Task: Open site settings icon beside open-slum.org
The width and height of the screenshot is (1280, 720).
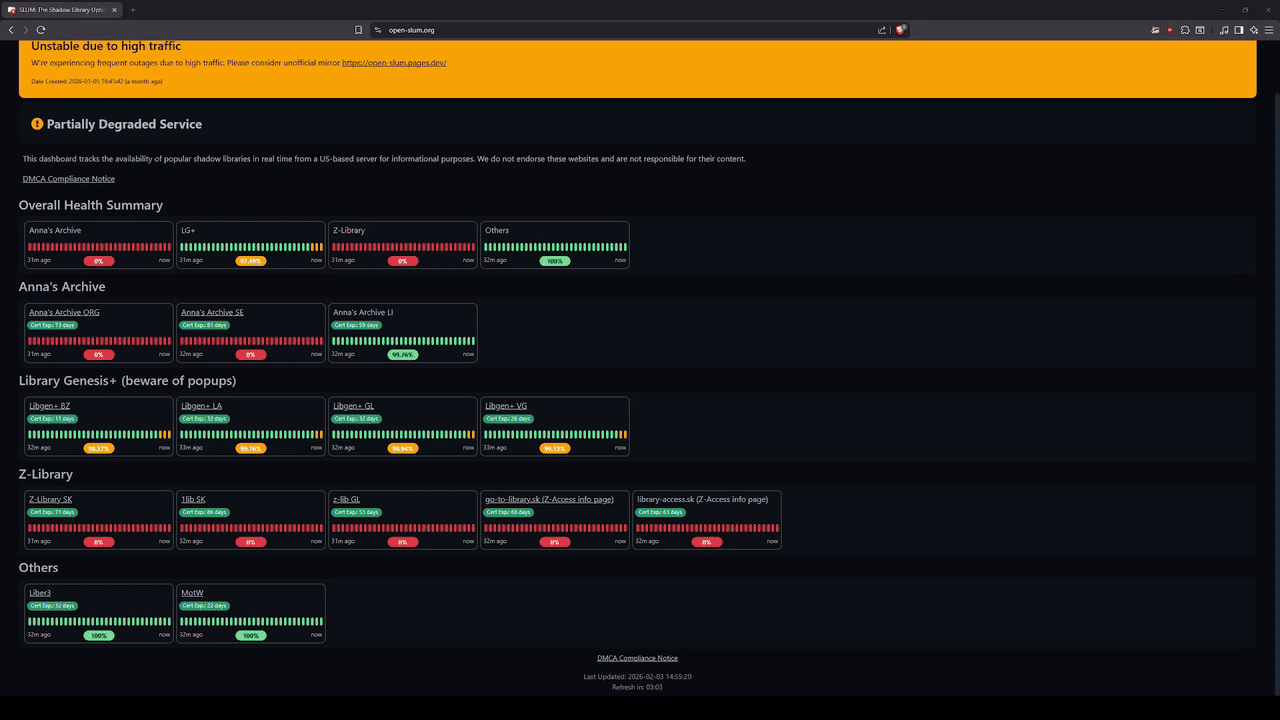Action: (378, 30)
